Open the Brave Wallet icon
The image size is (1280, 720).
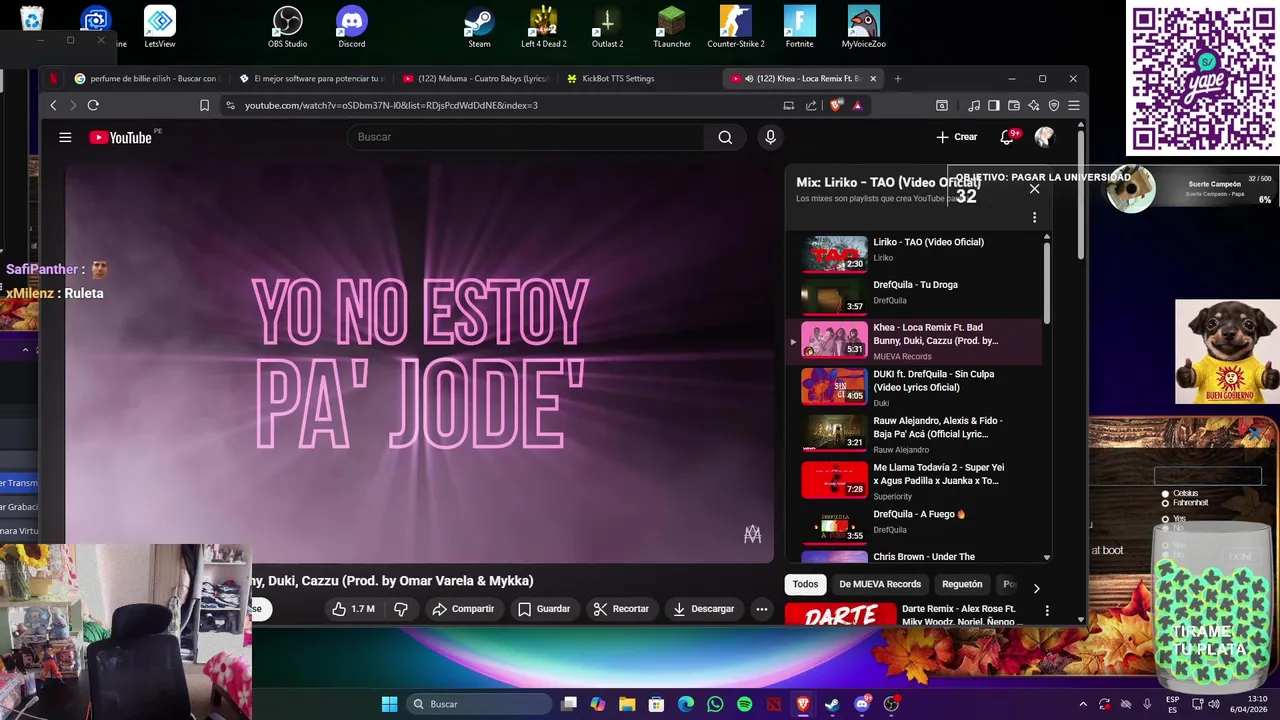coord(1013,105)
